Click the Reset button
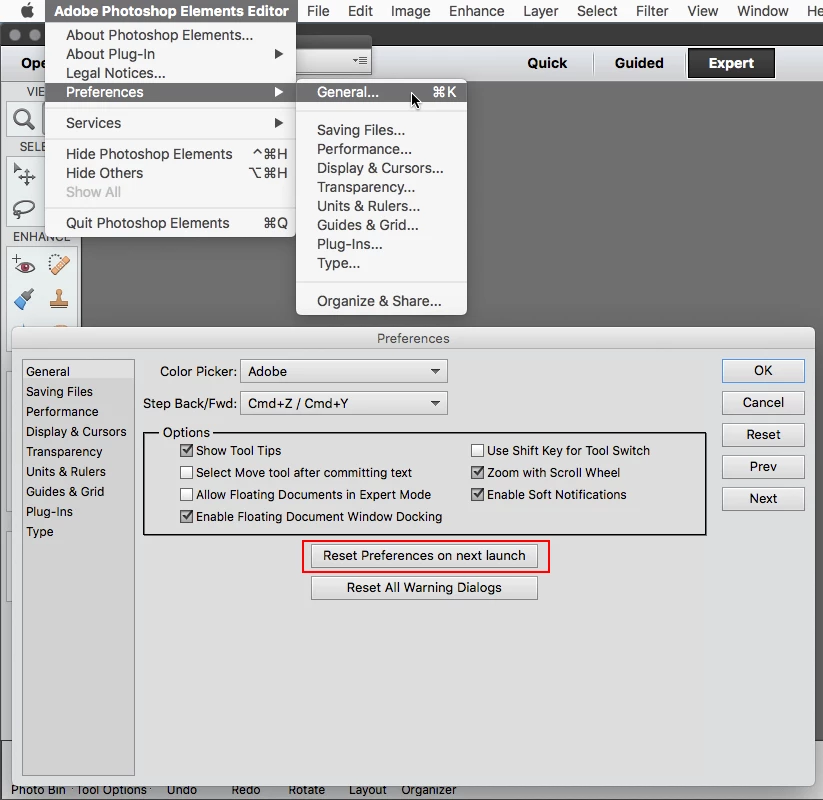The image size is (823, 800). tap(763, 435)
